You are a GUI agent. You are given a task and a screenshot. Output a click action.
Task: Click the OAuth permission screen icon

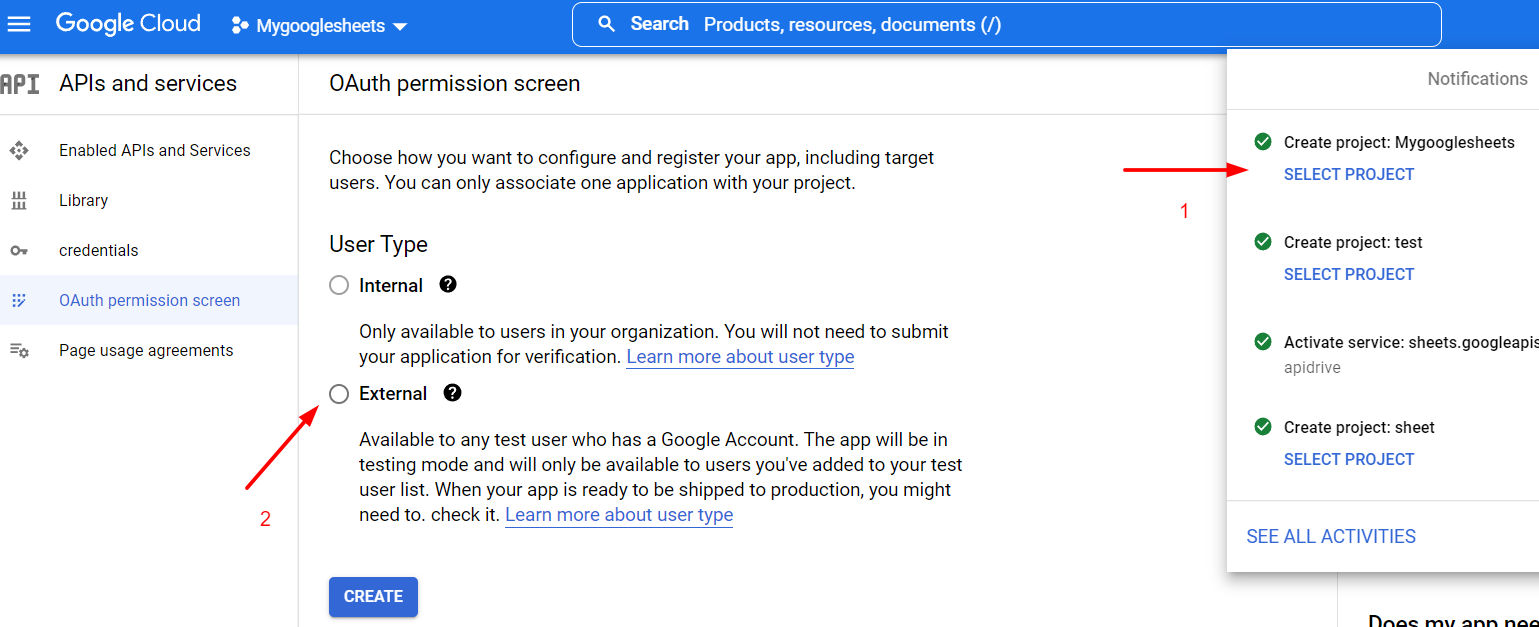[19, 300]
